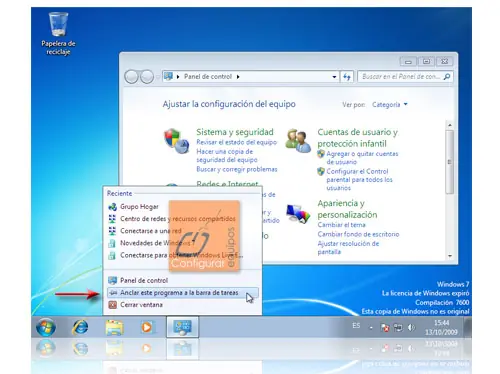The height and width of the screenshot is (374, 500).
Task: Click the Show desktop strip at taskbar end
Action: coord(467,327)
